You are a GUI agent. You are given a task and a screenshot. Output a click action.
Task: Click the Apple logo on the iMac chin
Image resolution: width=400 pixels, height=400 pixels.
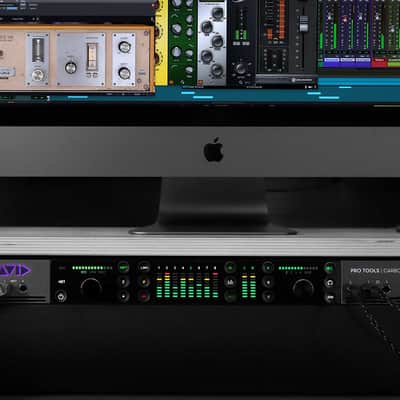[213, 149]
